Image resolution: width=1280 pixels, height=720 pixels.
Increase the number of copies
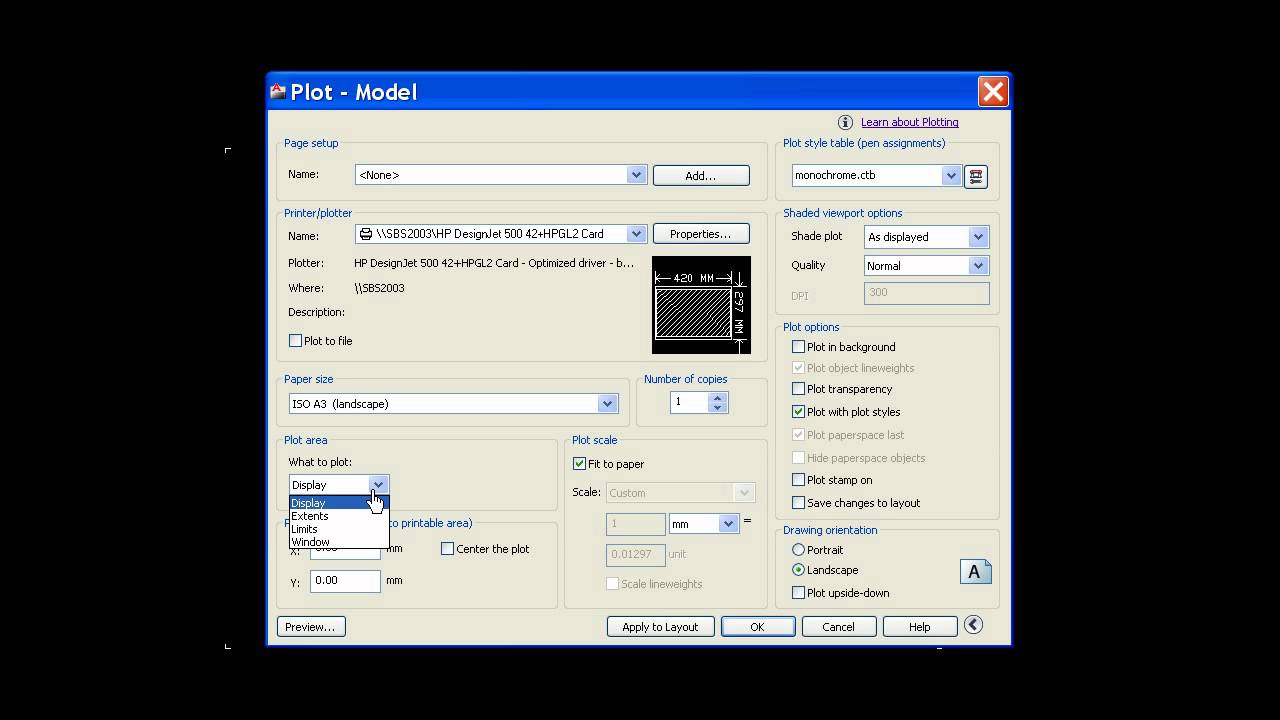(717, 397)
